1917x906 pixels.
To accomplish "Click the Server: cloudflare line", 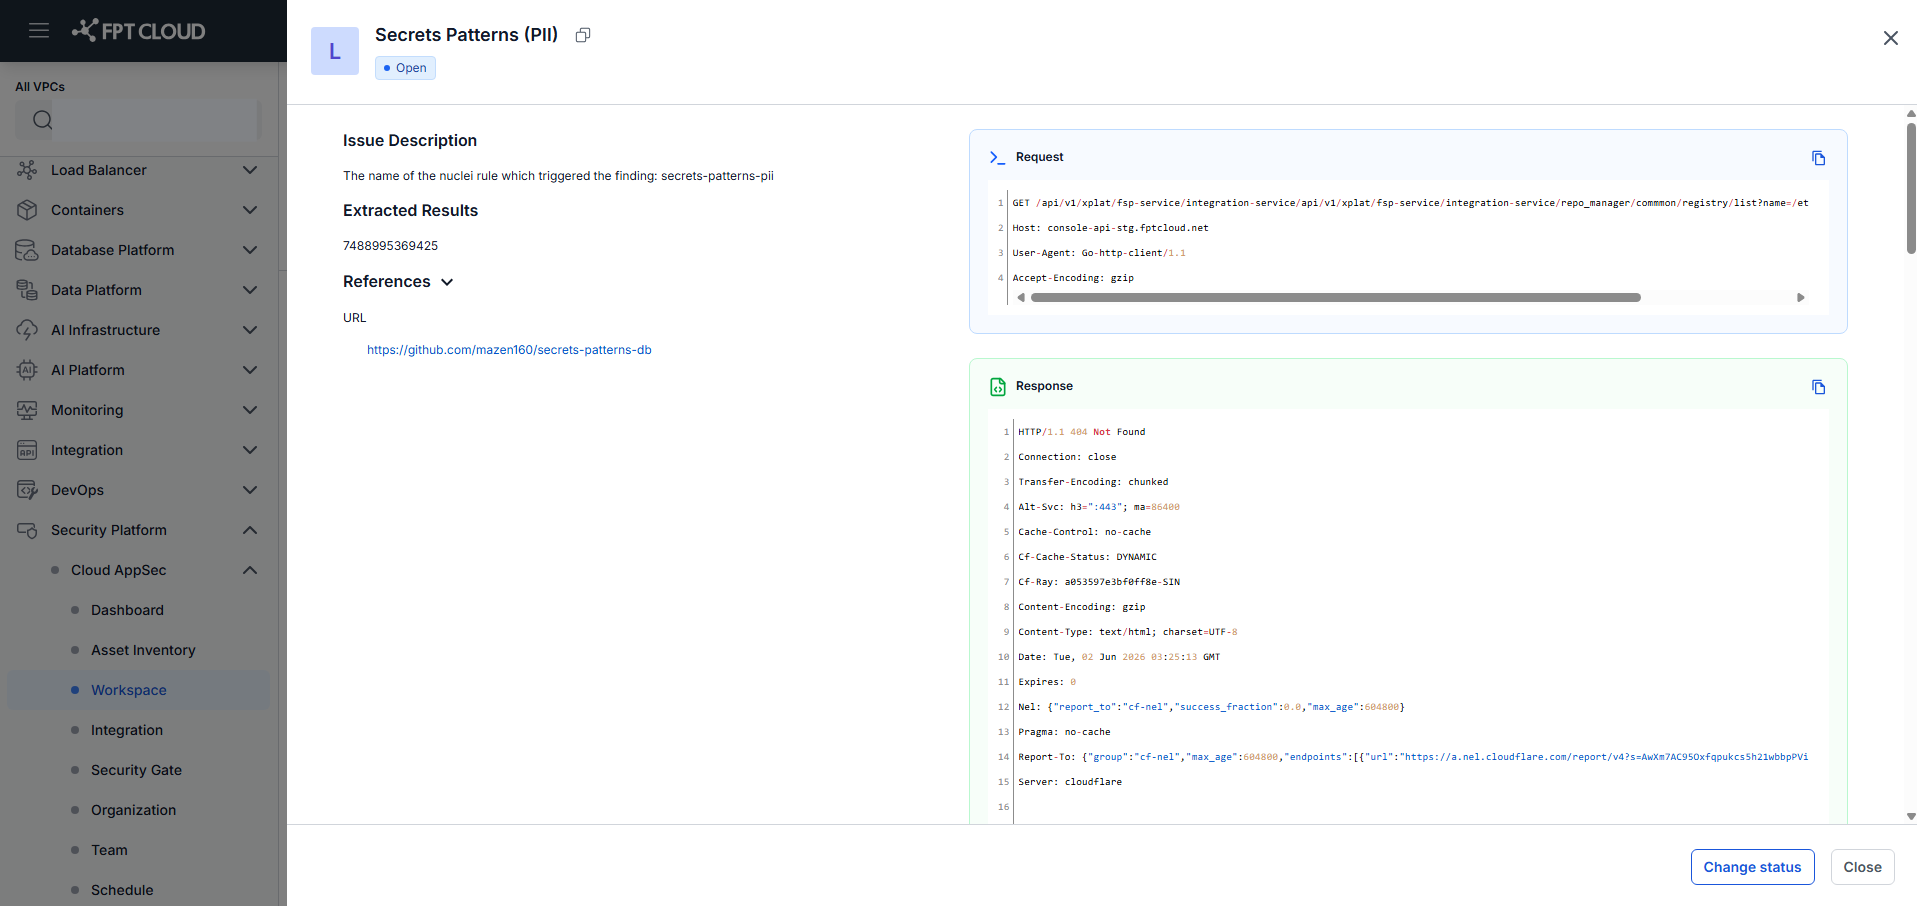I will click(x=1070, y=782).
